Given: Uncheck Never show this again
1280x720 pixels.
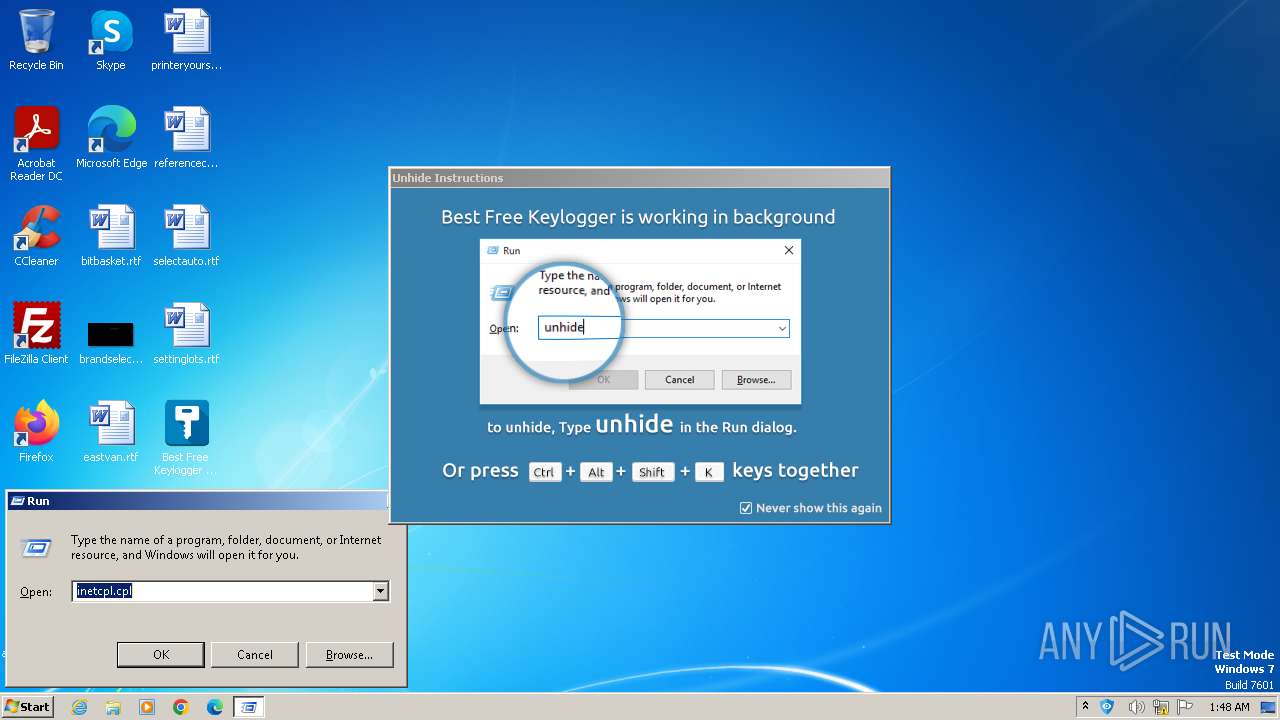Looking at the screenshot, I should coord(745,508).
